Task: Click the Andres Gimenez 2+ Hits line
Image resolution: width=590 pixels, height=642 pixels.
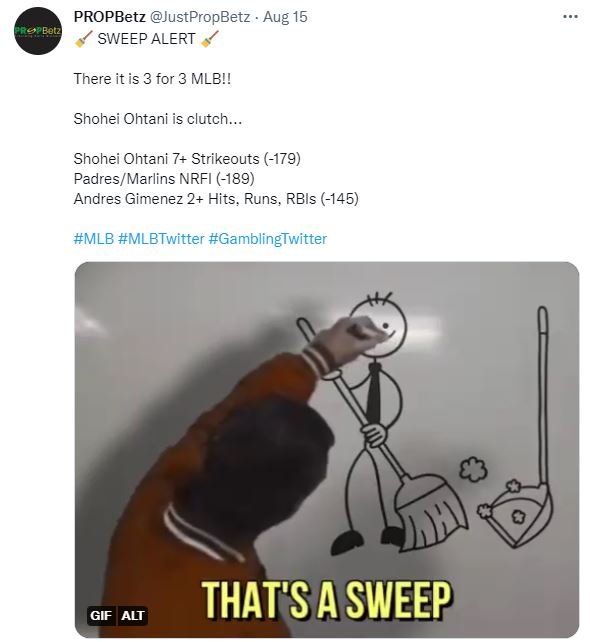Action: point(216,199)
